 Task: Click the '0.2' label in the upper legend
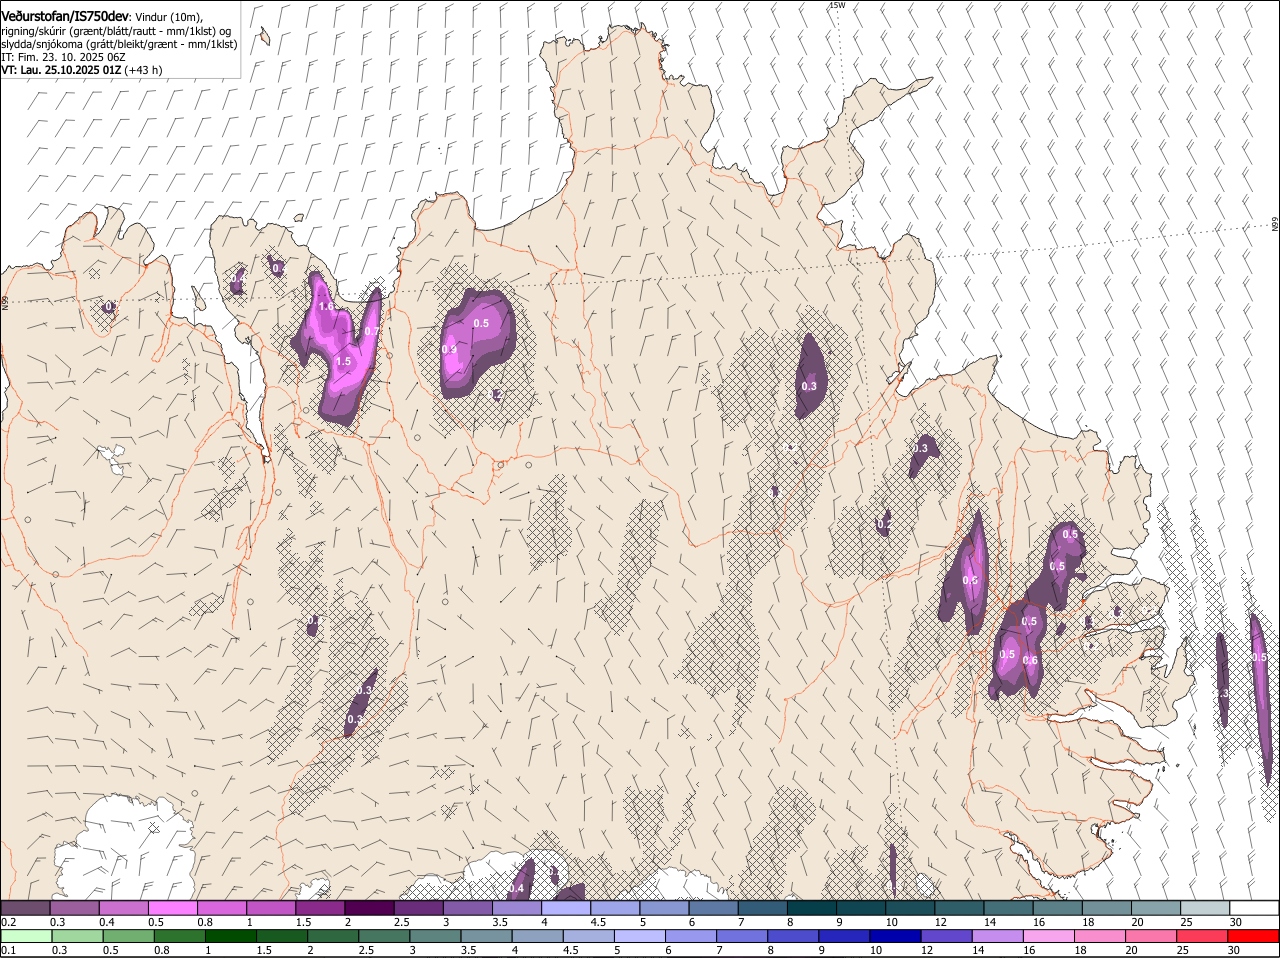coord(8,921)
